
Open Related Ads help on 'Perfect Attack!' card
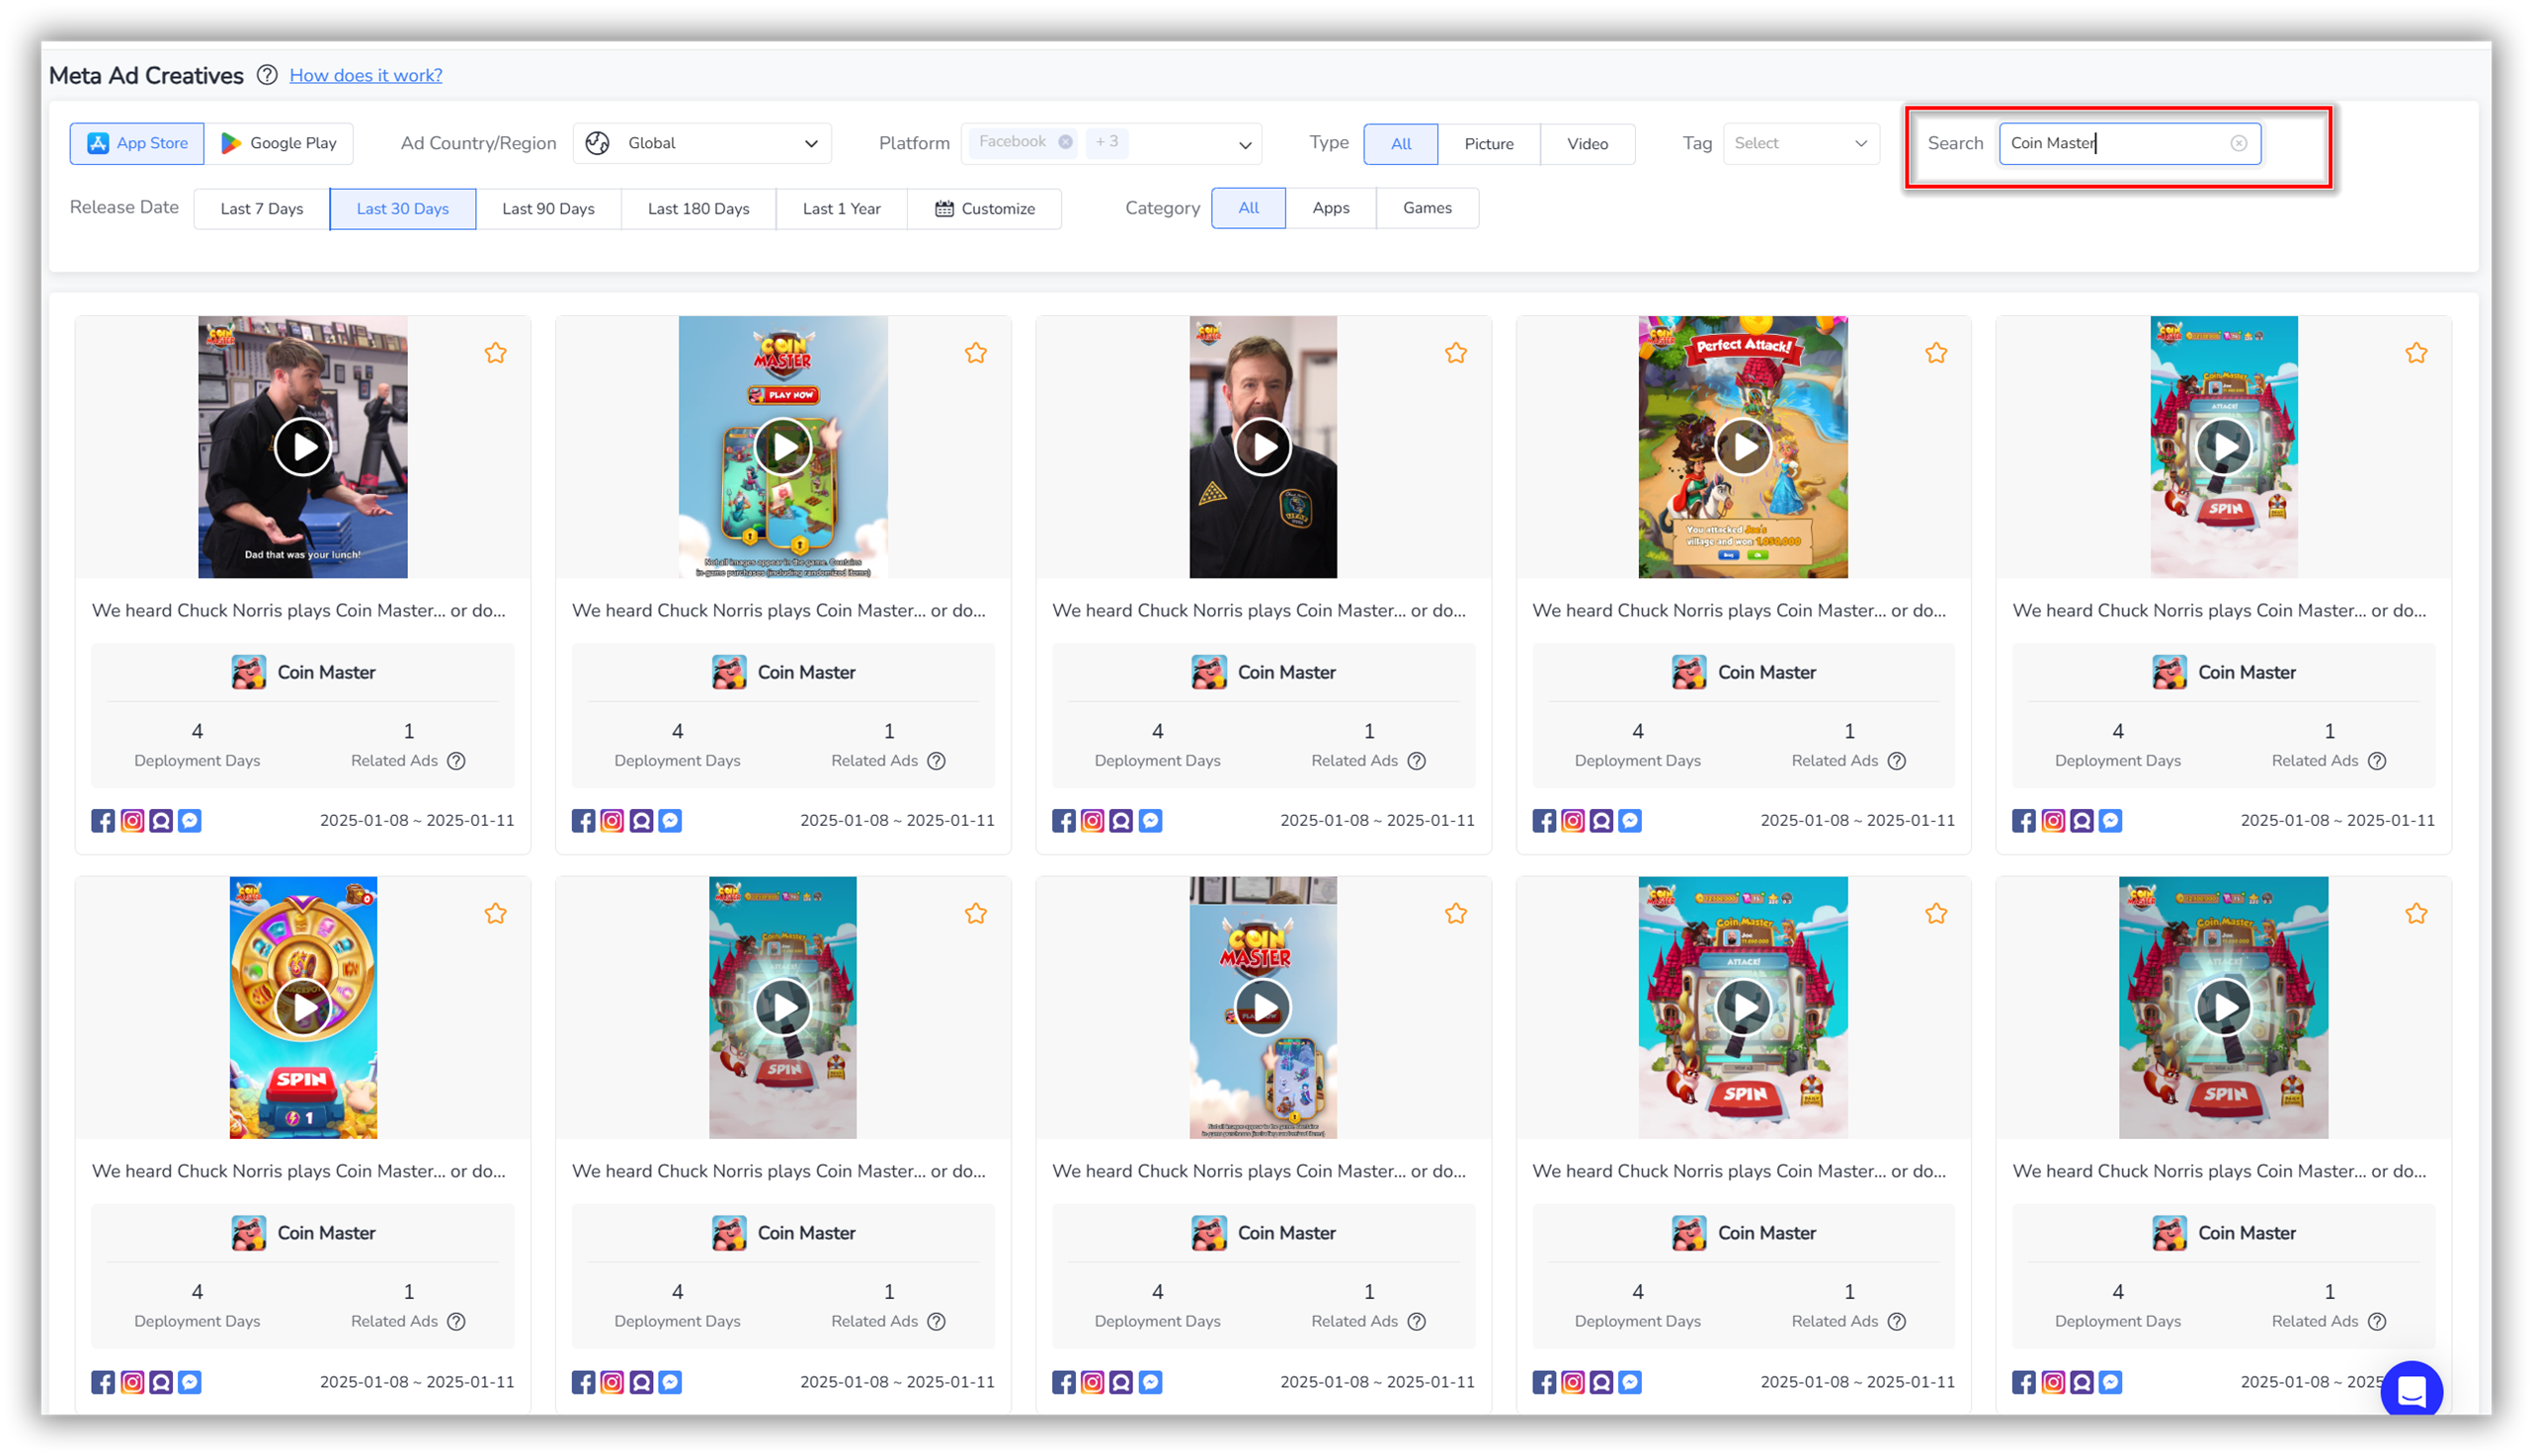(1897, 761)
